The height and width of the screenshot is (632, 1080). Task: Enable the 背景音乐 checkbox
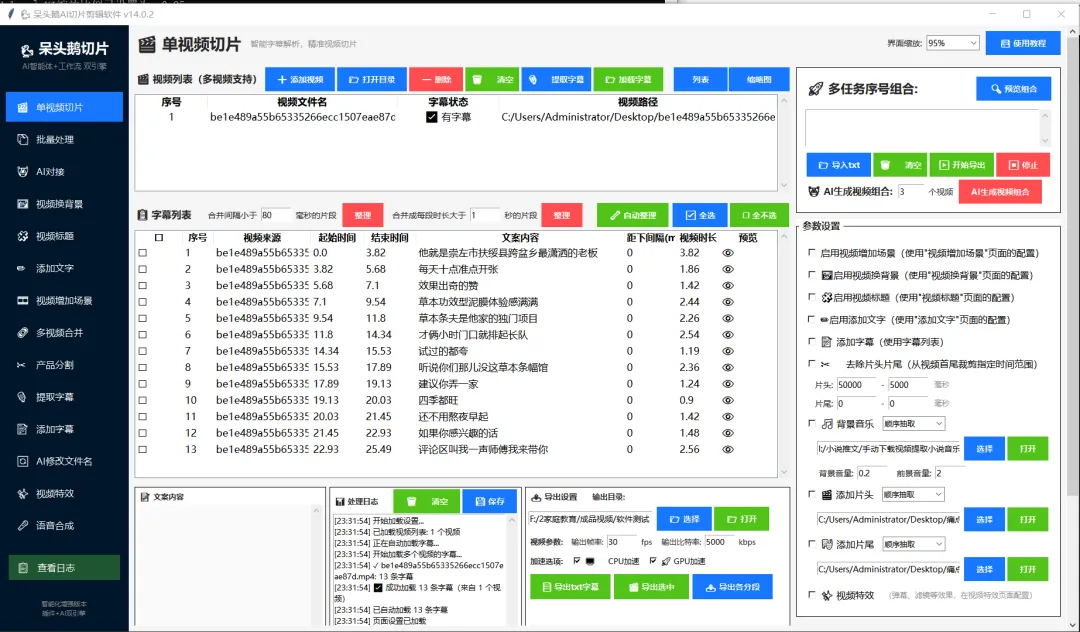(x=812, y=423)
